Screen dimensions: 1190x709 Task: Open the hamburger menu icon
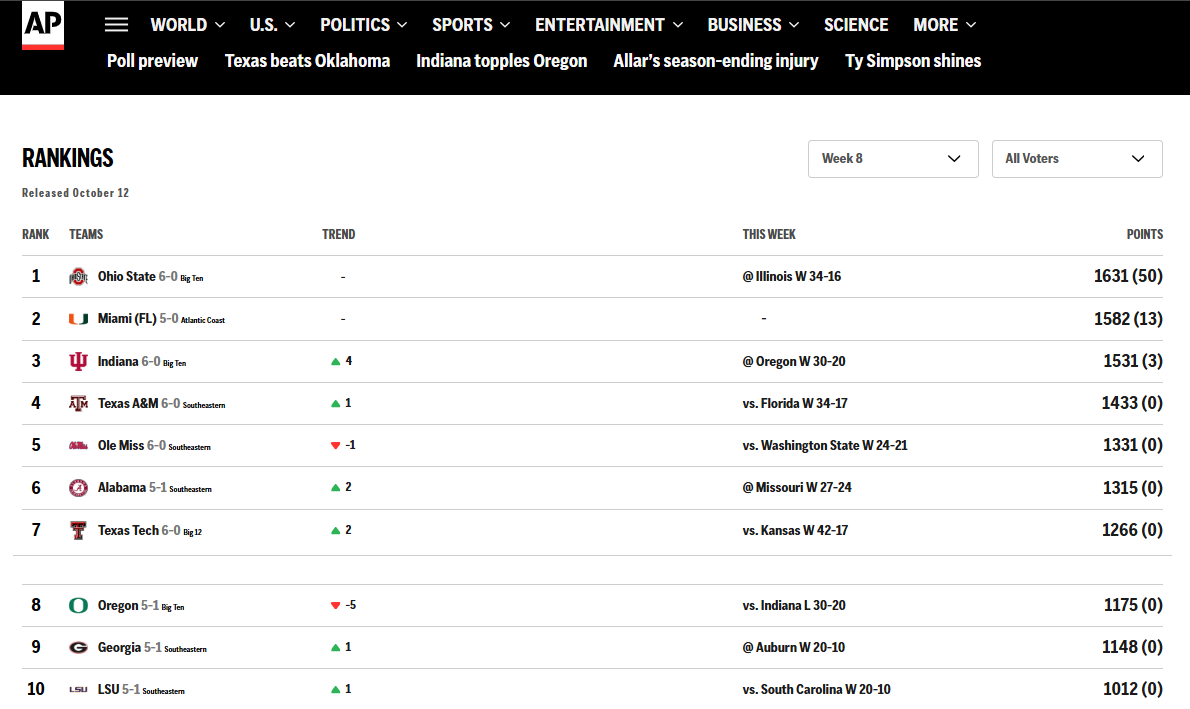(117, 25)
